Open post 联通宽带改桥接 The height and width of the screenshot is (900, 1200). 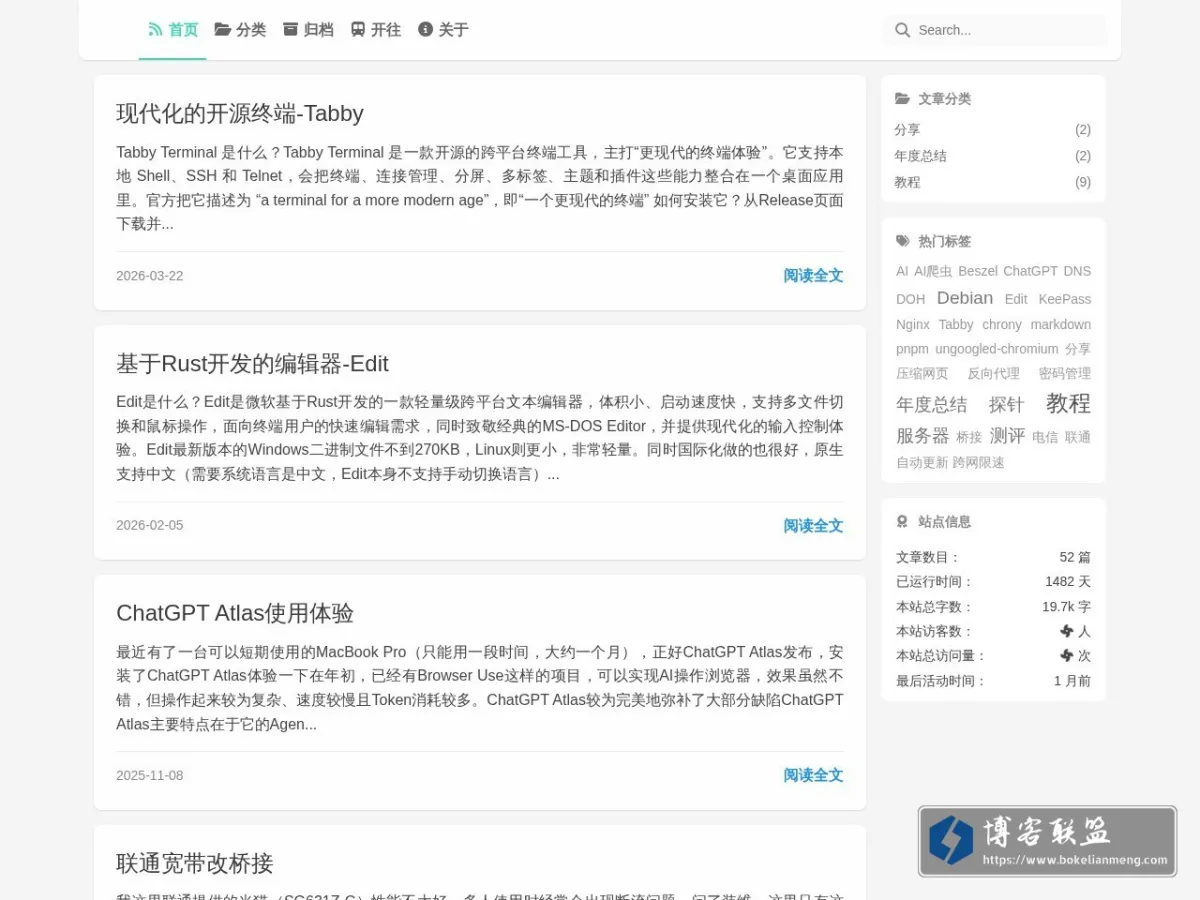pos(195,863)
